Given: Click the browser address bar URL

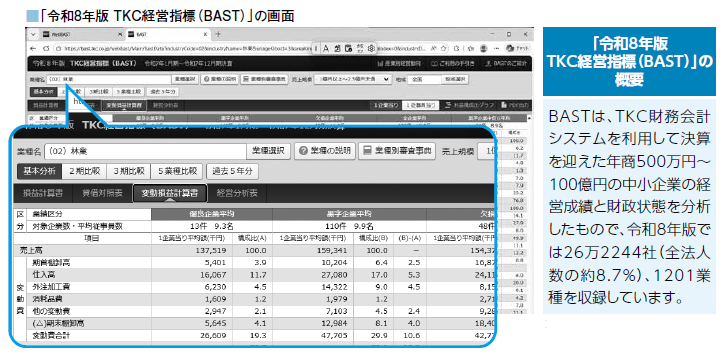Looking at the screenshot, I should 183,48.
